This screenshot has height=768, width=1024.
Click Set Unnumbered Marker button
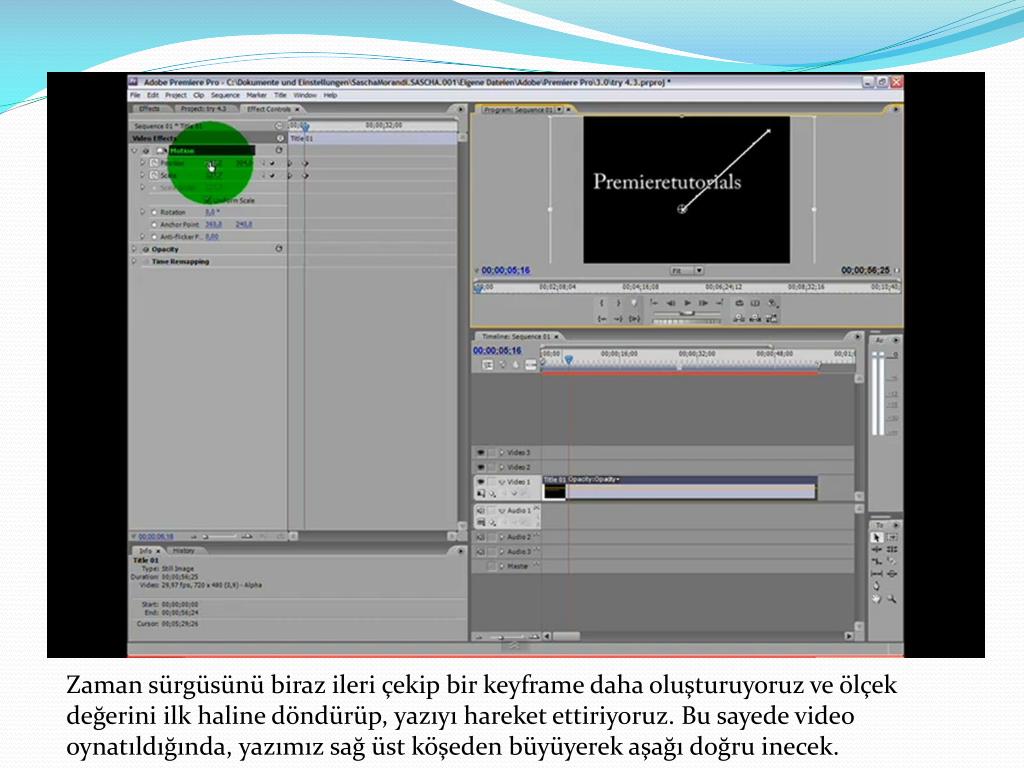coord(633,303)
